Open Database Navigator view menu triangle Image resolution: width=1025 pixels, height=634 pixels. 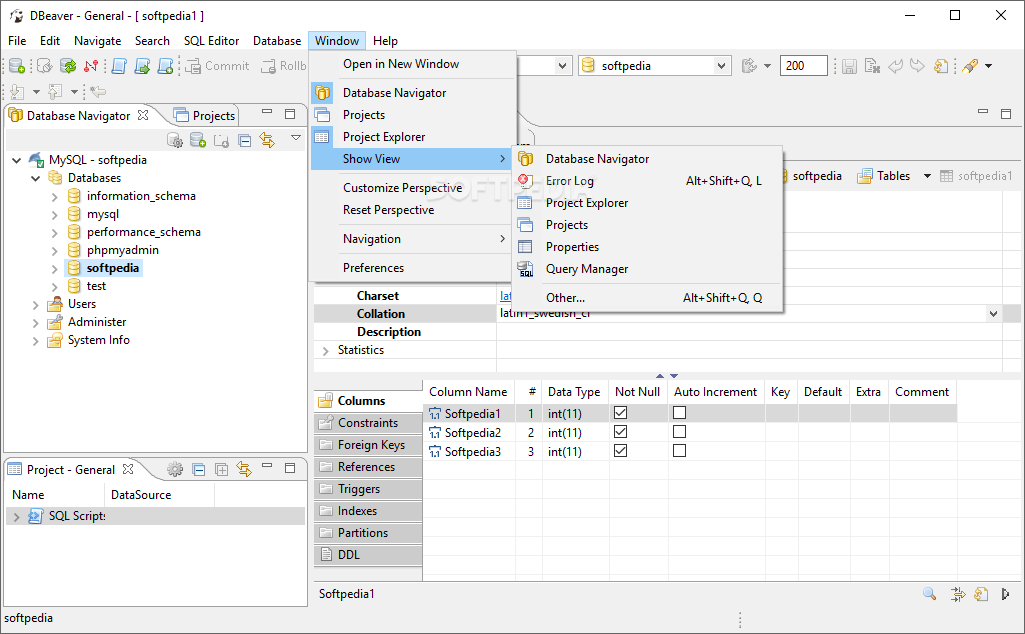pyautogui.click(x=295, y=138)
